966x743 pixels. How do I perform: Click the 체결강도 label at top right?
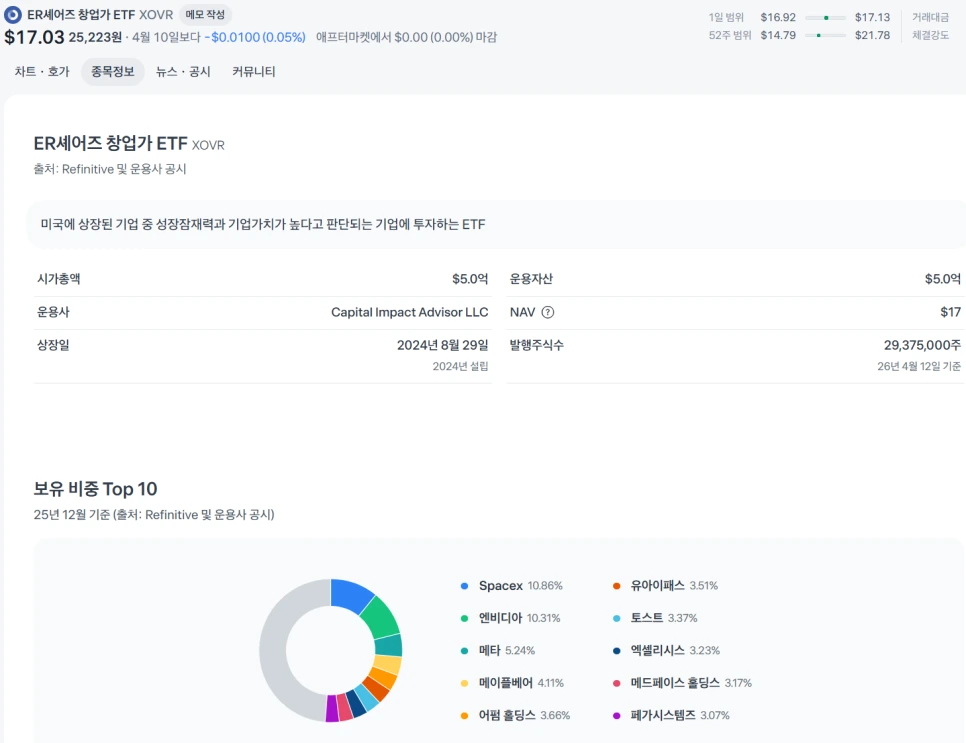pos(930,35)
